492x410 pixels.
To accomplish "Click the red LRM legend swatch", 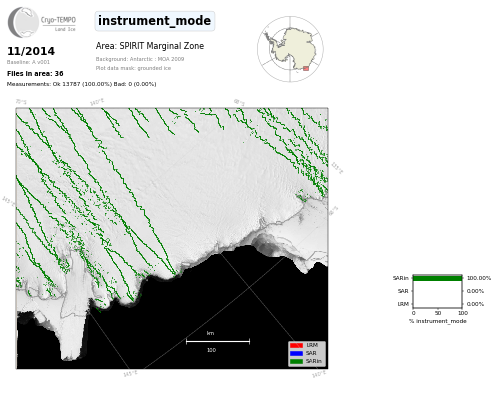I will [x=296, y=345].
